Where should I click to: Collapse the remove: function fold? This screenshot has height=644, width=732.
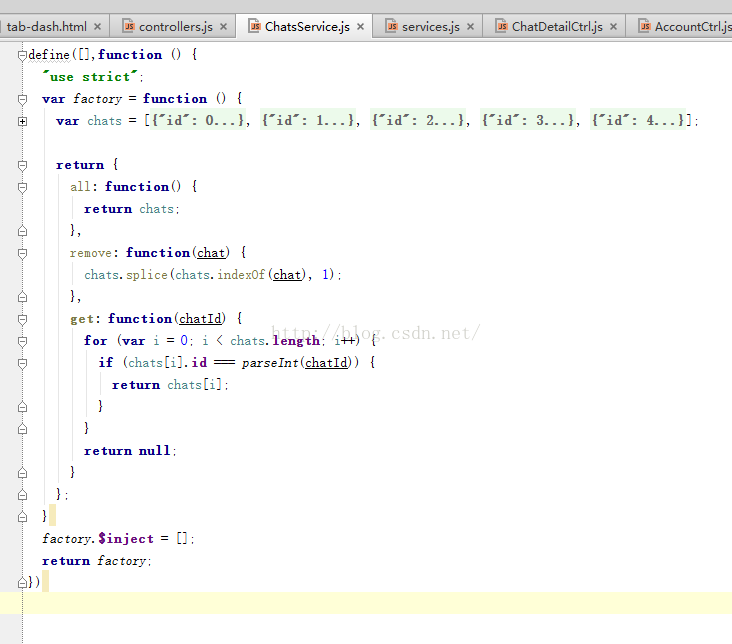pos(22,254)
